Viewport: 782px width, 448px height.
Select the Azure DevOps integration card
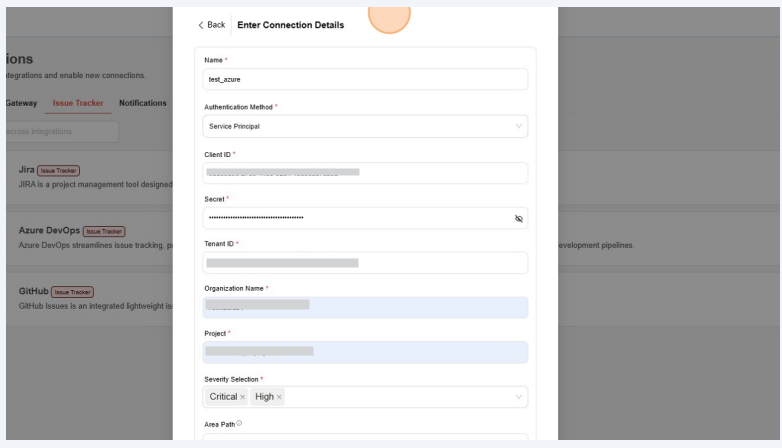point(90,238)
